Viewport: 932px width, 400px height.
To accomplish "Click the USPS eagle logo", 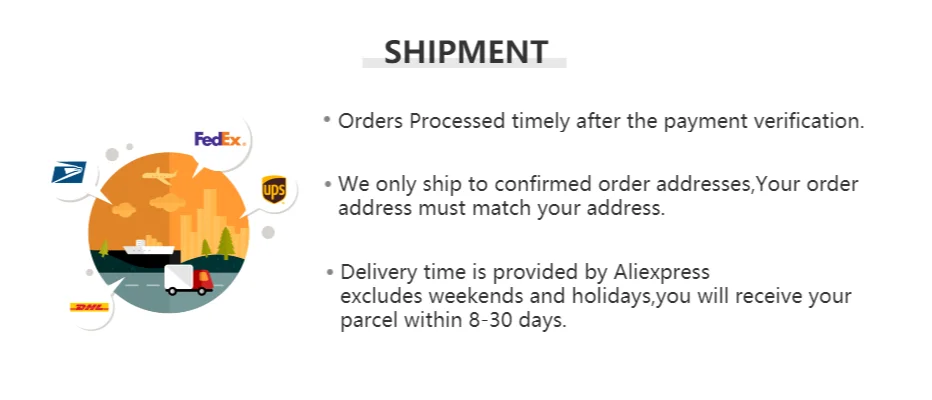I will pos(69,172).
